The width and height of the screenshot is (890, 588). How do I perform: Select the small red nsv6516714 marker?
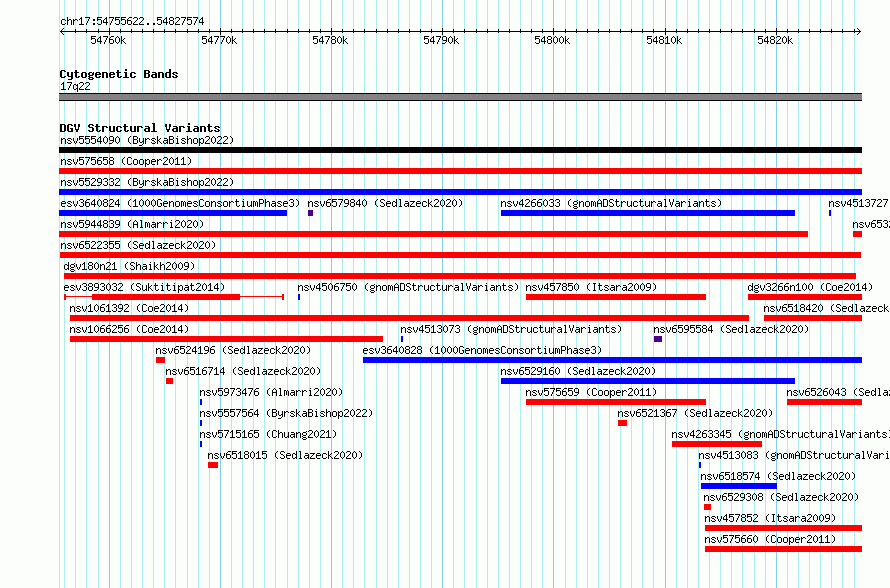(x=170, y=381)
